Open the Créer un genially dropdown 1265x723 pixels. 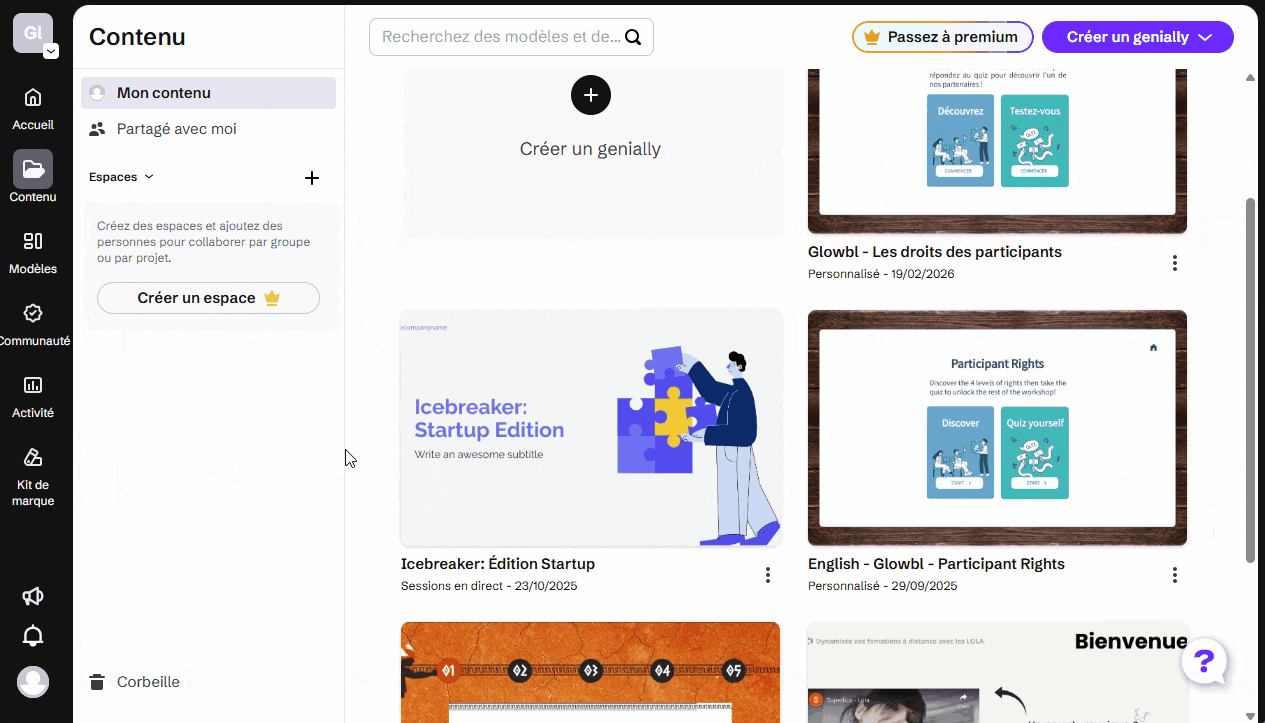(1138, 37)
